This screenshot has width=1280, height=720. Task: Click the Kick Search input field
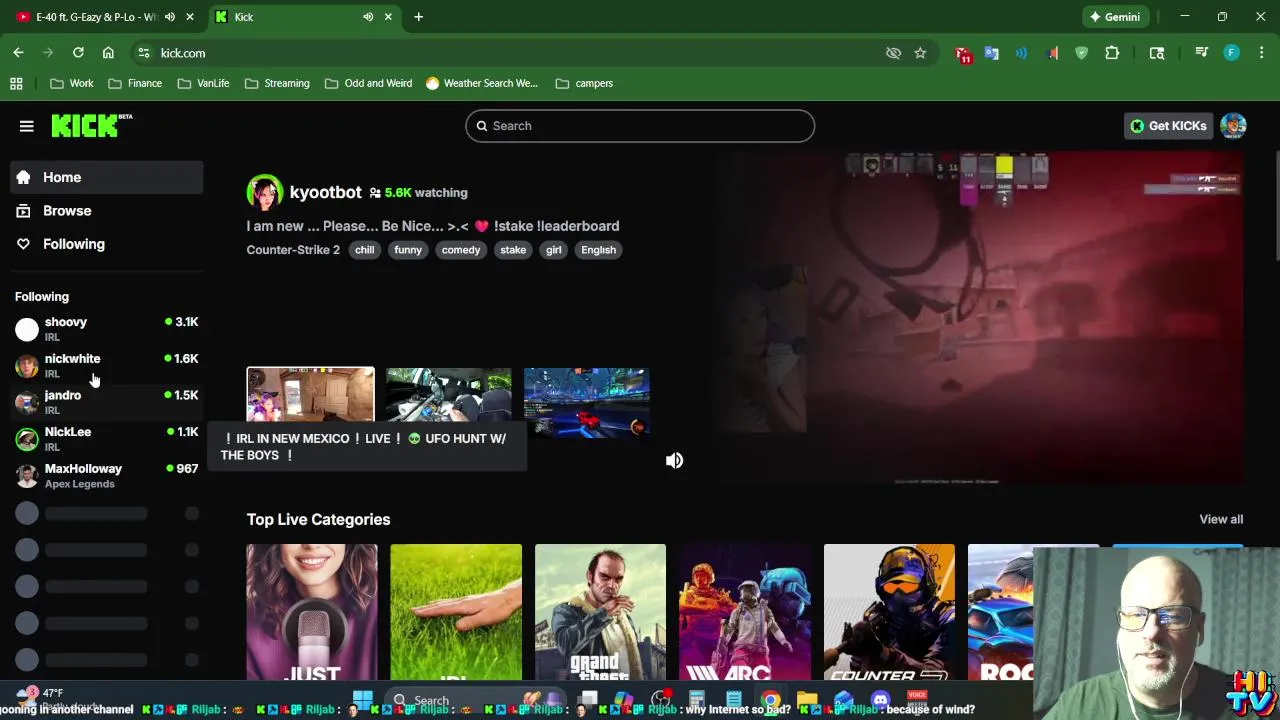pyautogui.click(x=640, y=126)
